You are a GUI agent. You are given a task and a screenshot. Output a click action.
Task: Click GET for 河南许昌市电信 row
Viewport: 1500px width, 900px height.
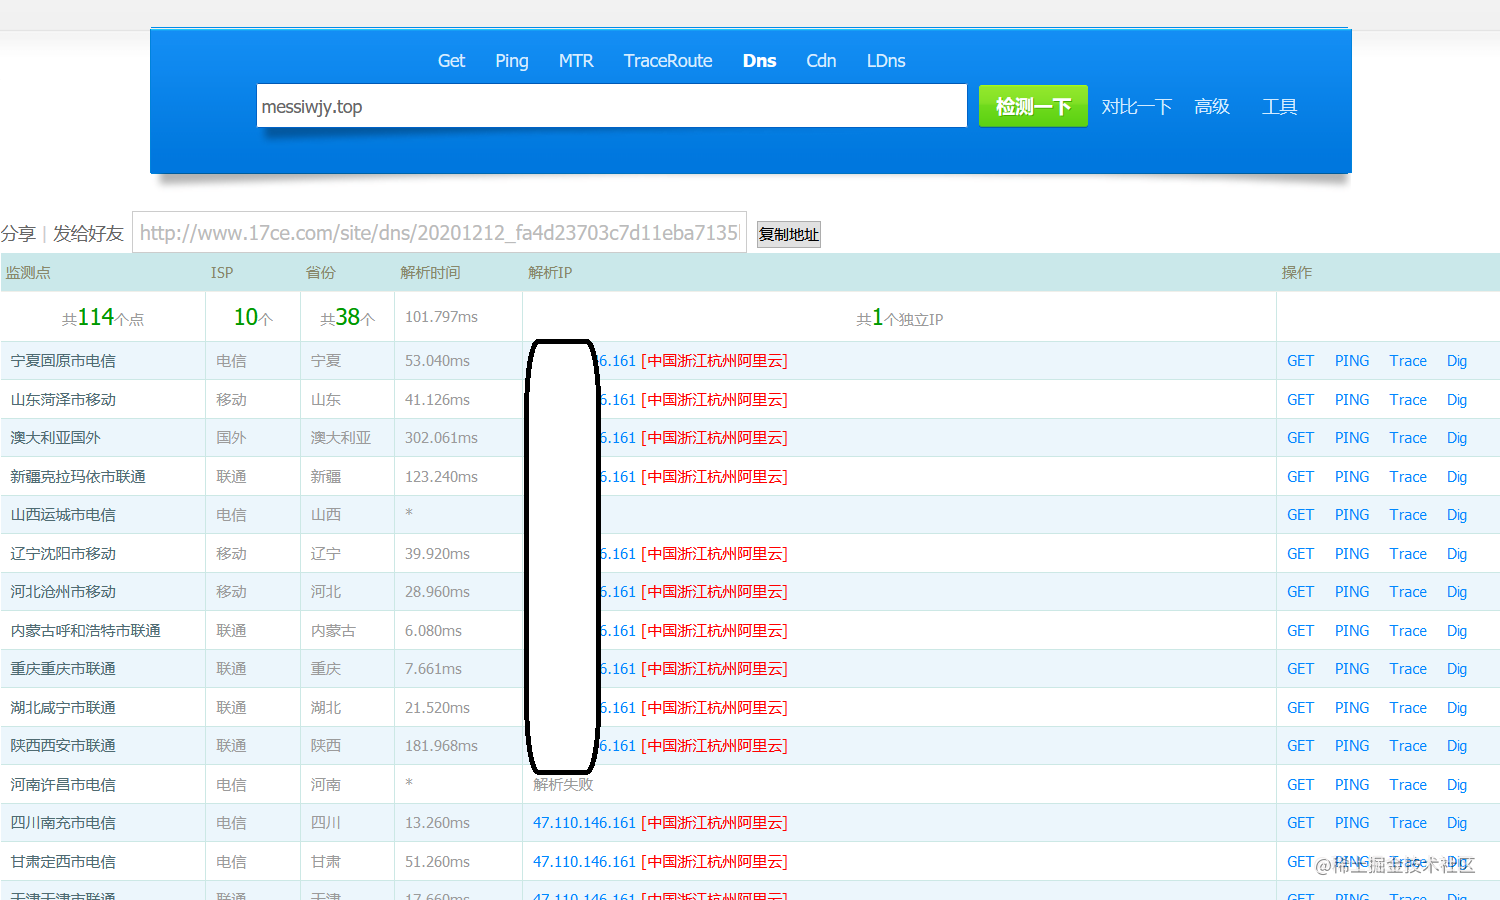coord(1300,785)
